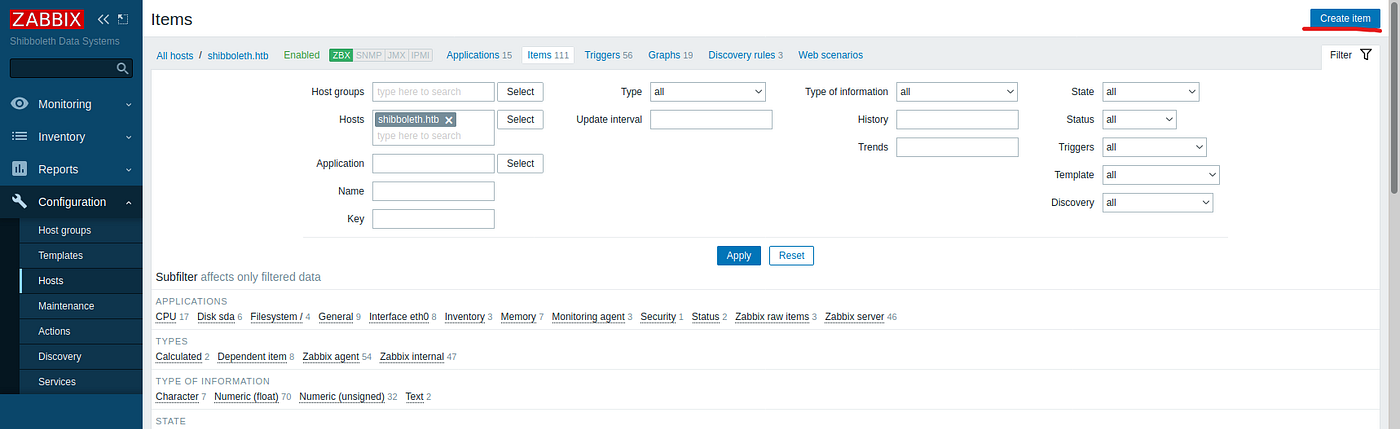Filter by Numeric (float) information type
This screenshot has width=1400, height=429.
pos(246,397)
